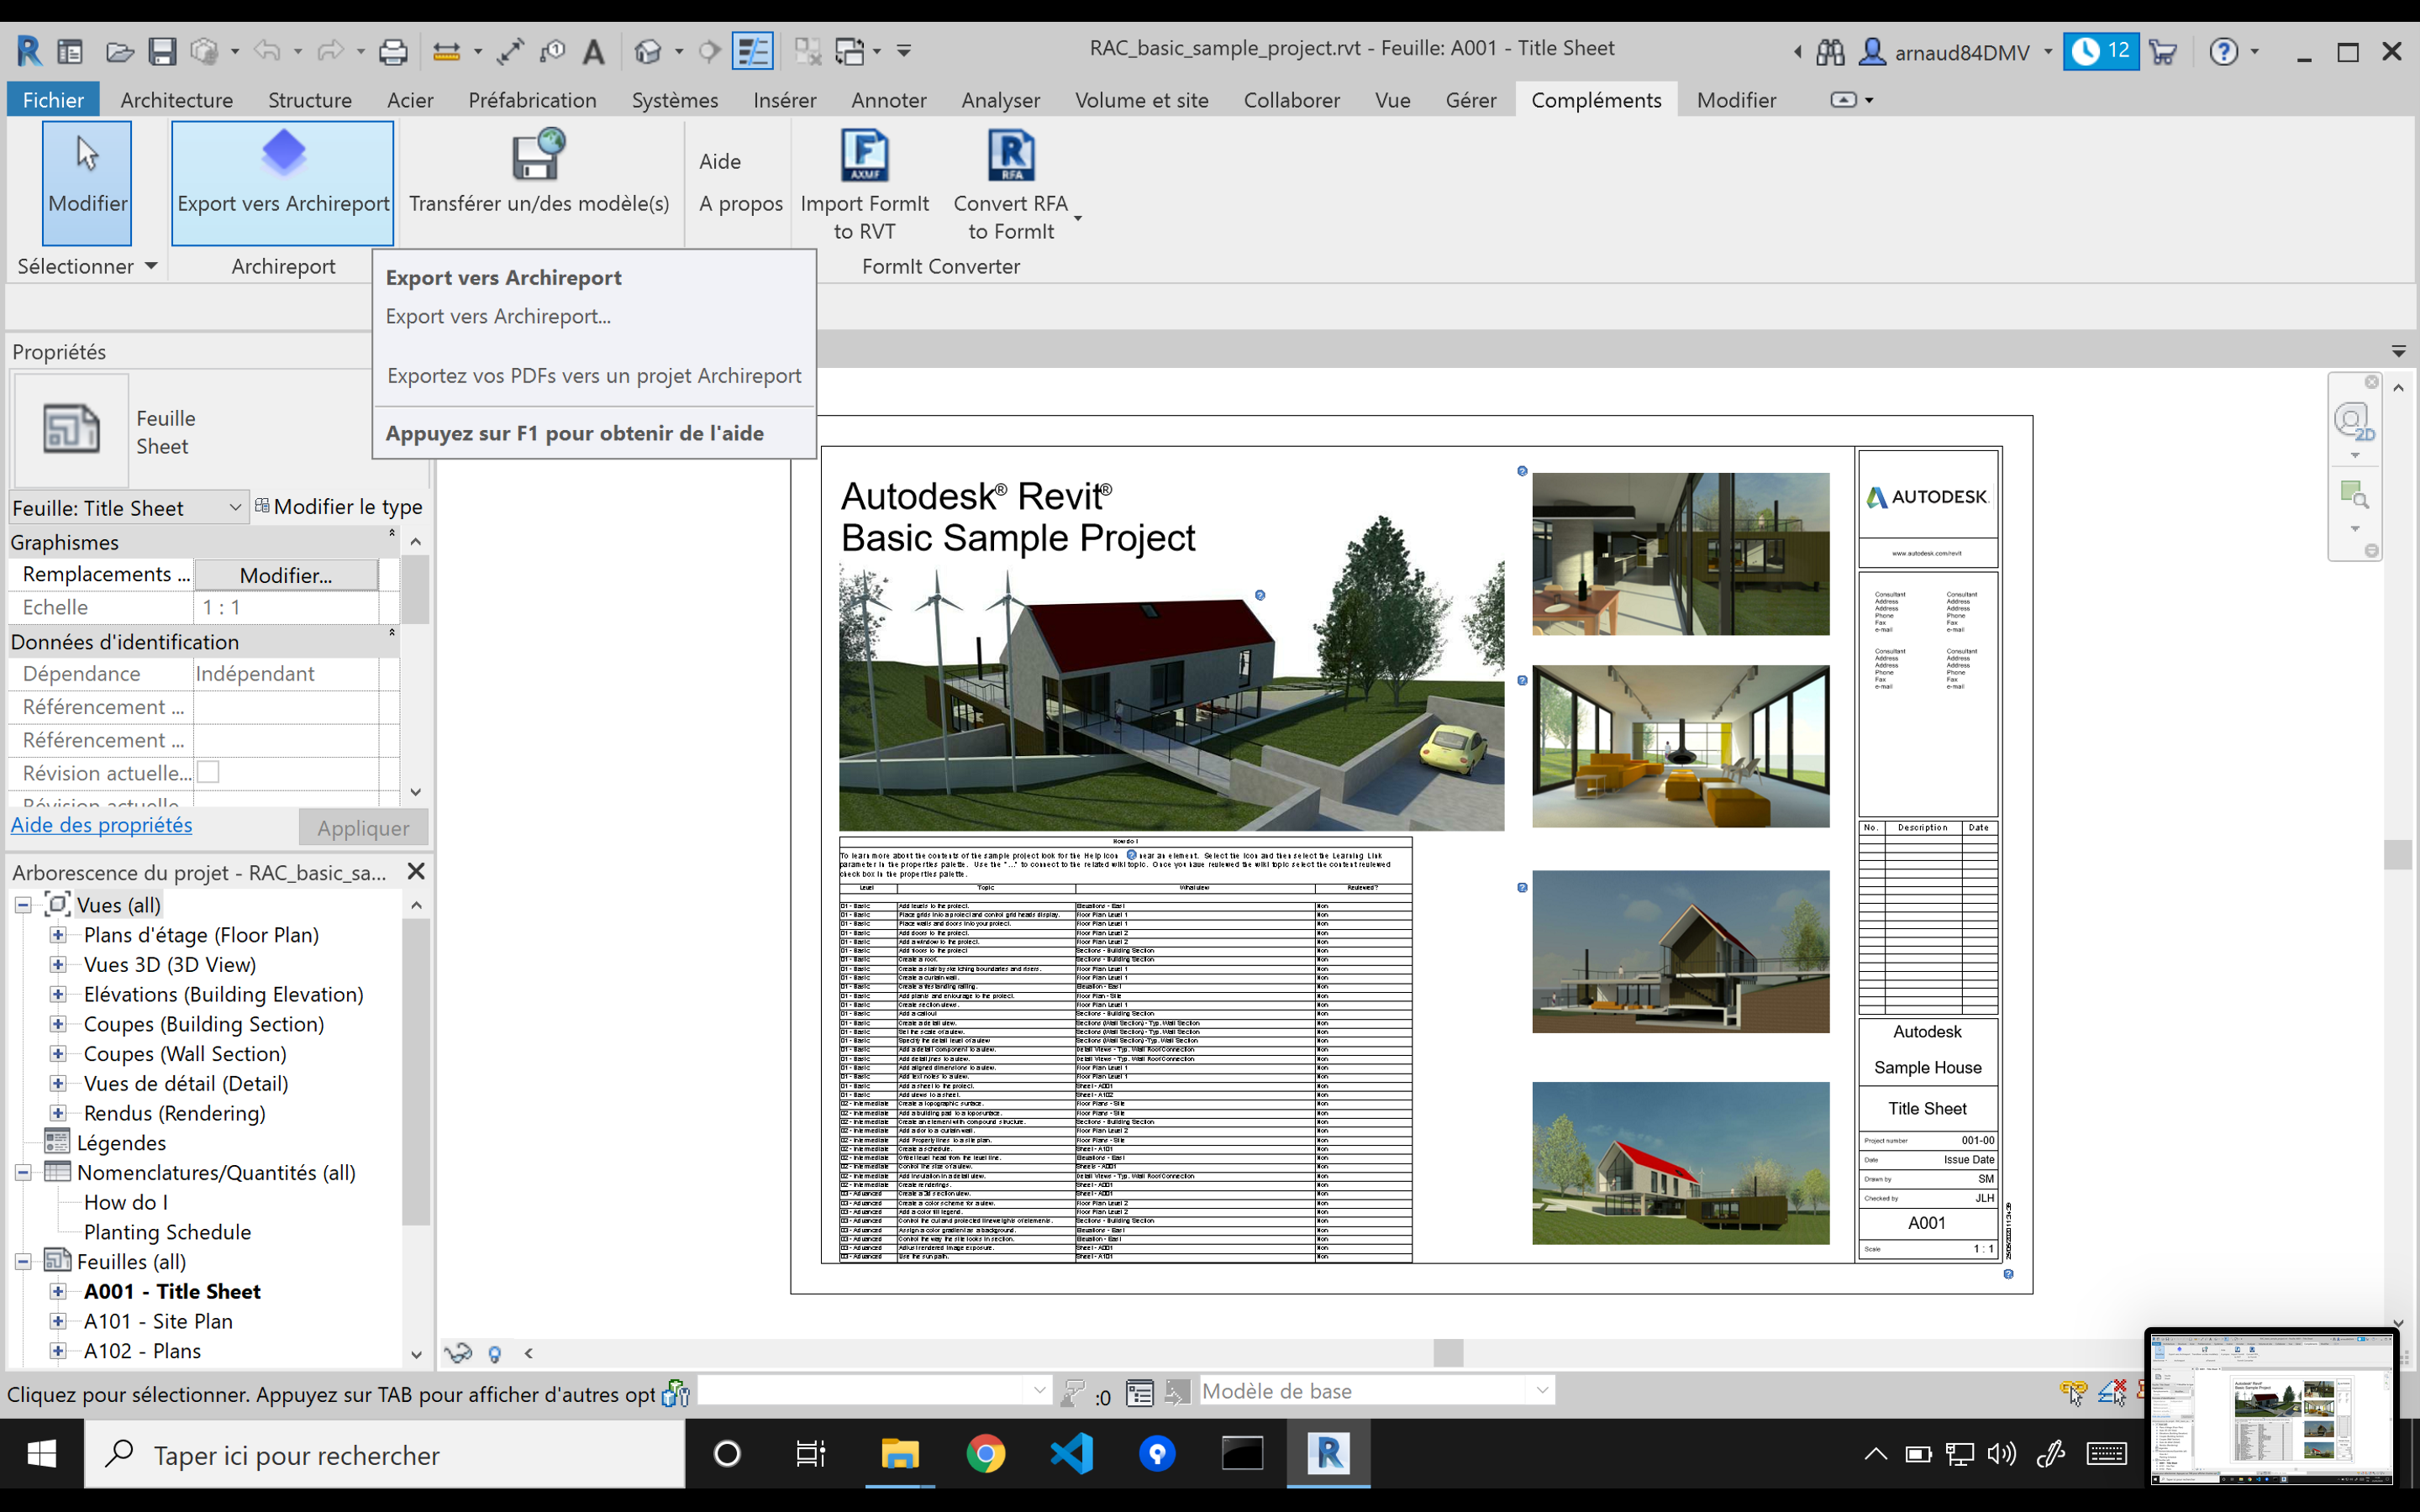Click the Save icon in quick access toolbar
Viewport: 2420px width, 1512px height.
pos(162,51)
